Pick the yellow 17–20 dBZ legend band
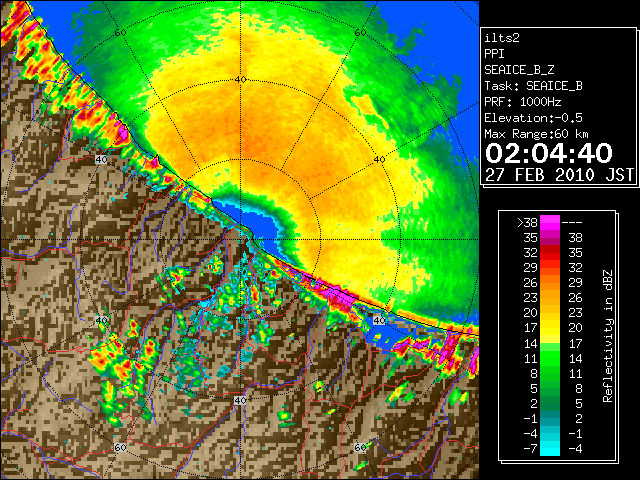Viewport: 640px width, 480px height. click(550, 328)
